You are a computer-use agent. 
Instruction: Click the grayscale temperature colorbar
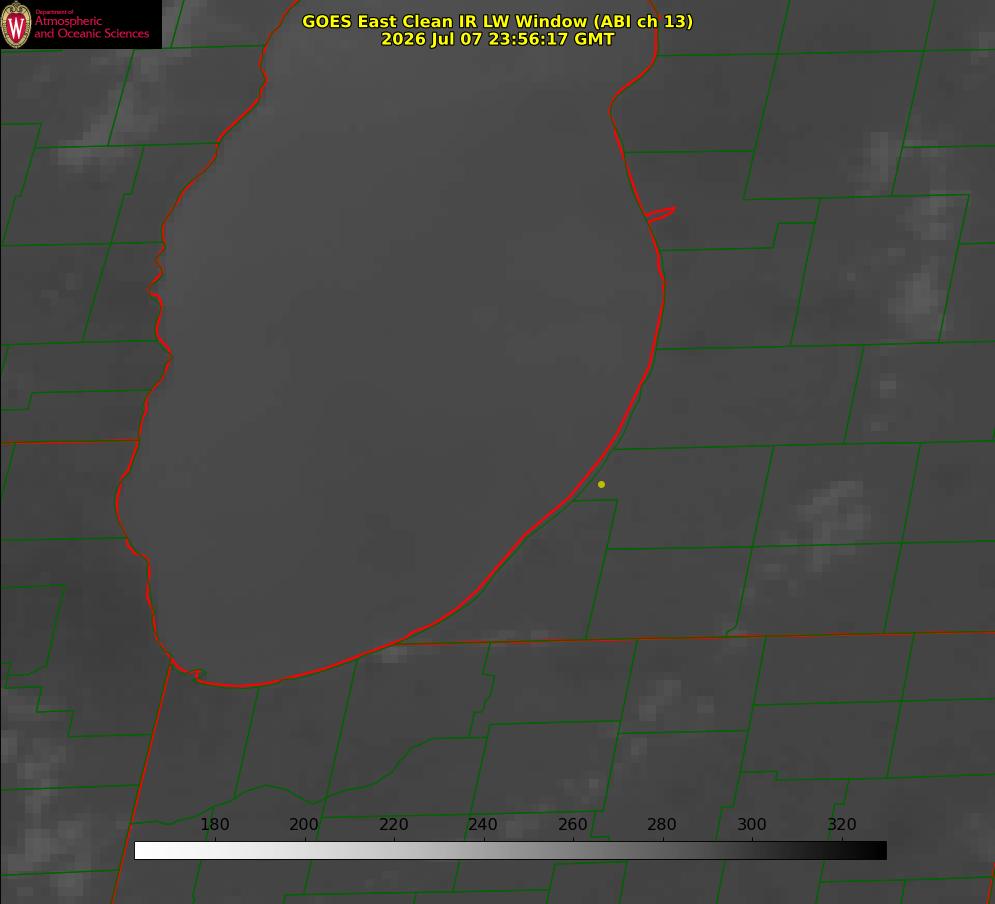click(x=510, y=850)
